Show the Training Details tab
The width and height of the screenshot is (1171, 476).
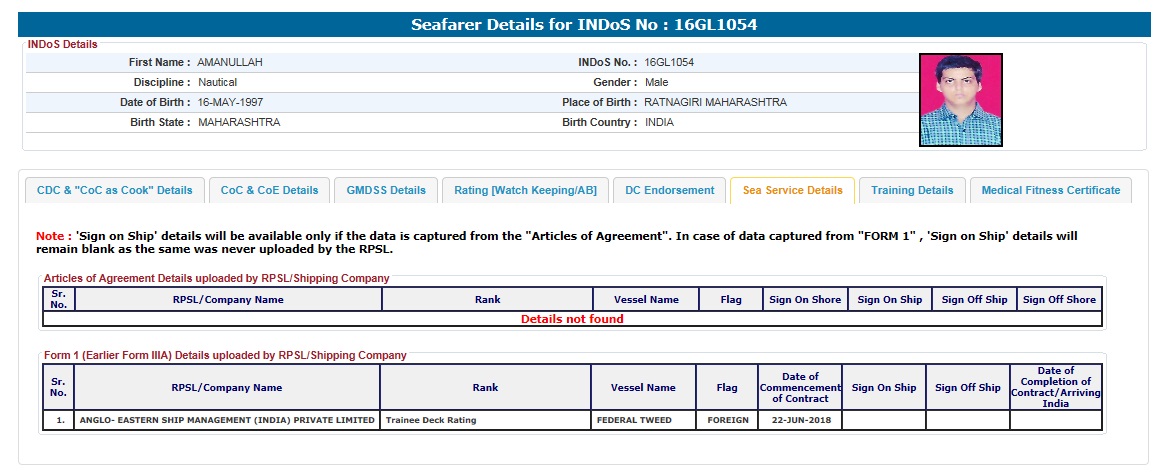click(912, 190)
